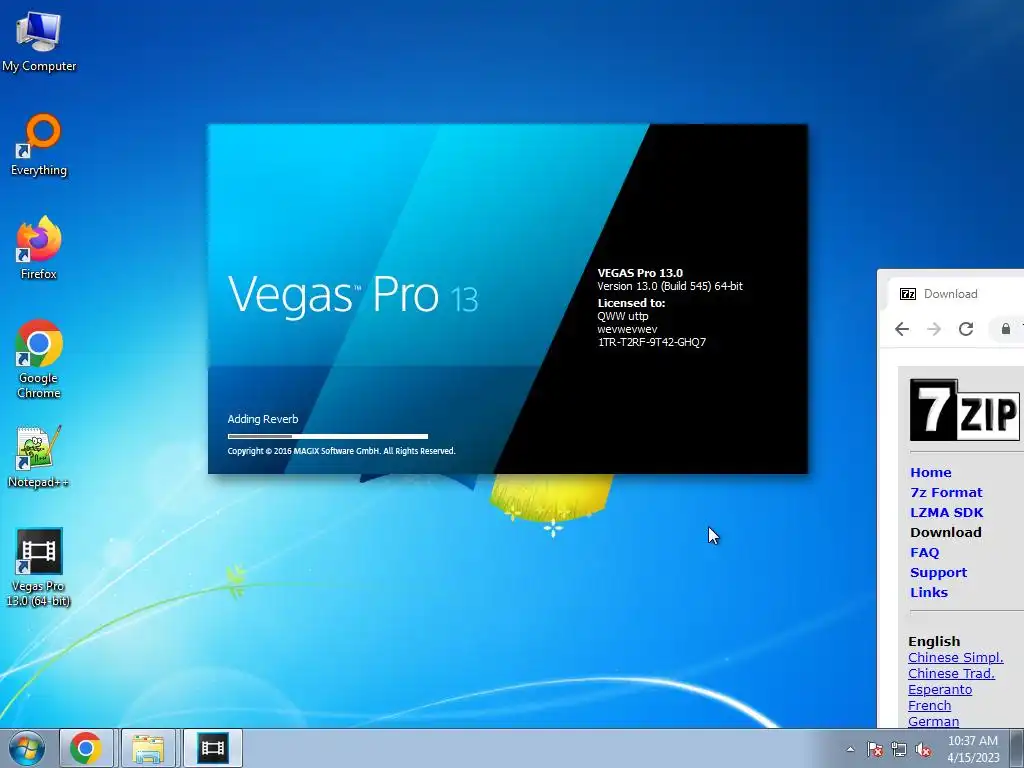Viewport: 1024px width, 768px height.
Task: Click the serial 1TR-T2RF-9T42-GHQ7 text
Action: (x=652, y=342)
